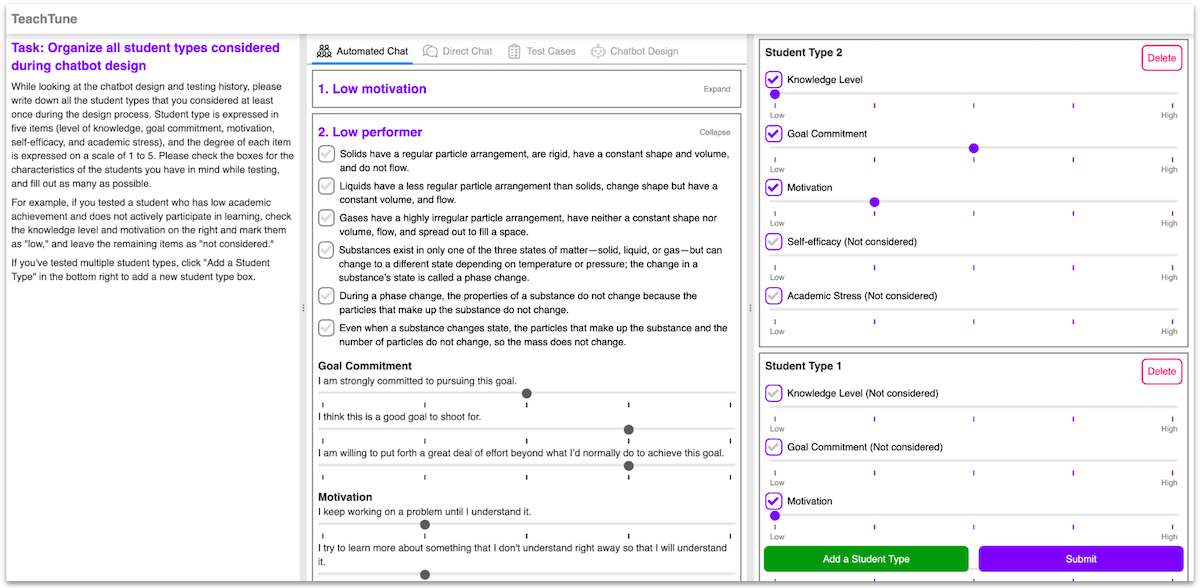The height and width of the screenshot is (588, 1200).
Task: Check Self-efficacy (Not considered) in Student Type 2
Action: point(774,241)
